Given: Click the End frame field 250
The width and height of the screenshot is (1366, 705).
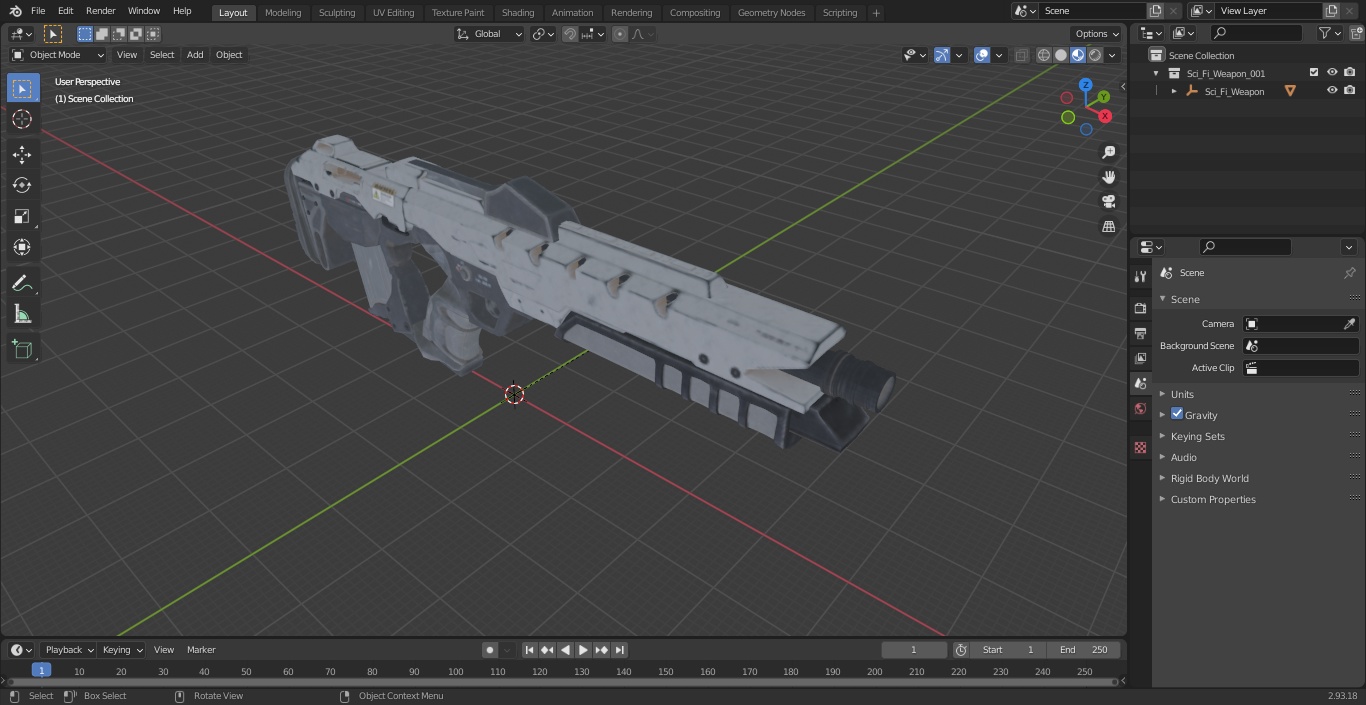Looking at the screenshot, I should tap(1084, 650).
